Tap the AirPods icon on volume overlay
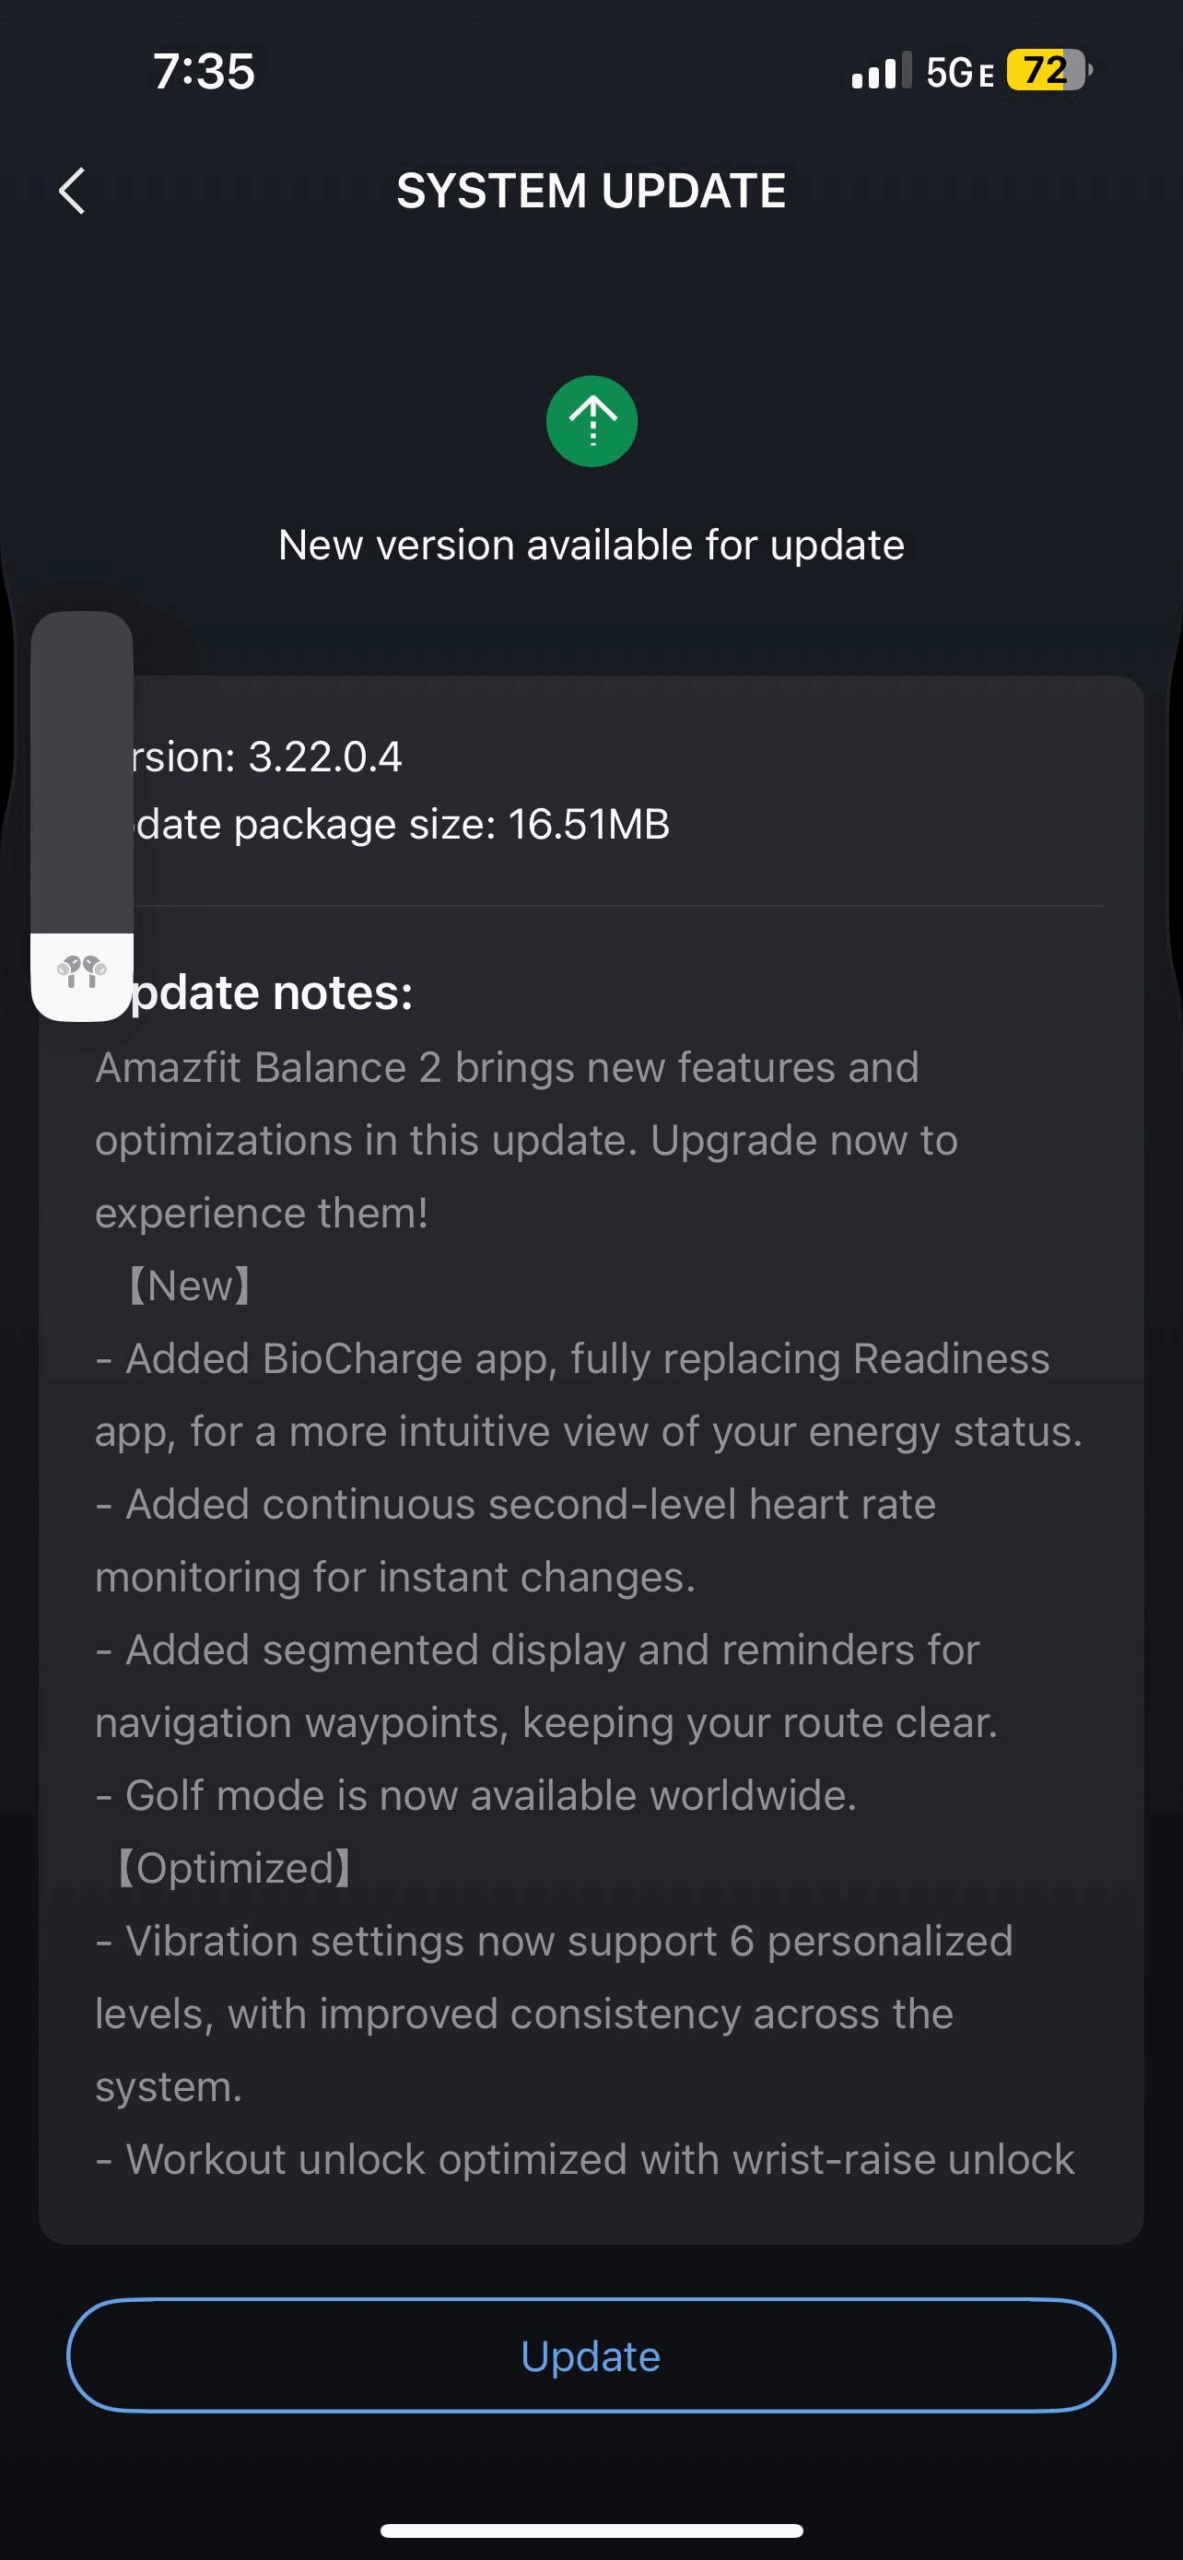The width and height of the screenshot is (1183, 2560). coord(82,972)
